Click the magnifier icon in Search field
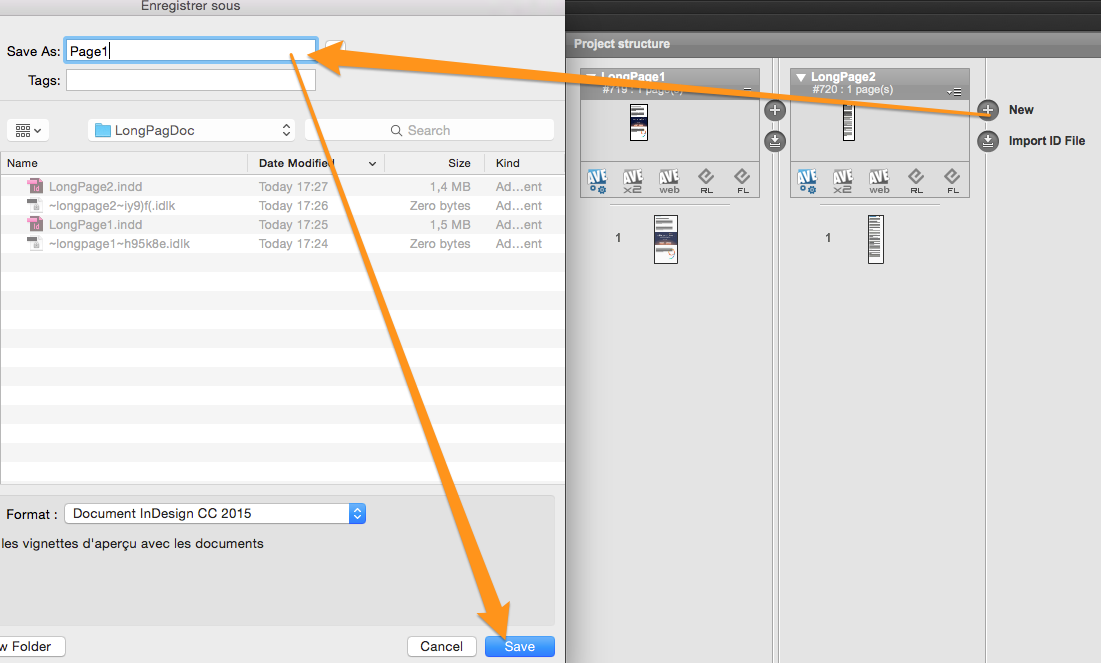Screen dimensions: 1101x663 pos(396,131)
